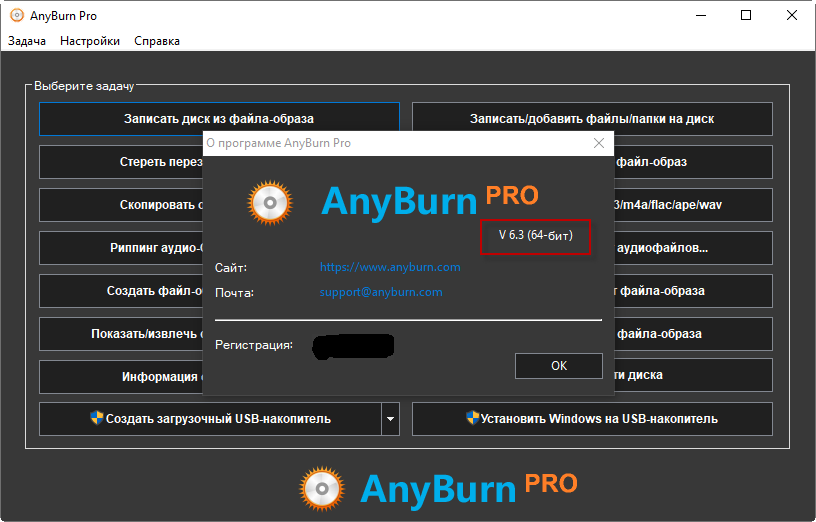Click the Сайт: label
Image resolution: width=816 pixels, height=522 pixels.
pyautogui.click(x=231, y=268)
